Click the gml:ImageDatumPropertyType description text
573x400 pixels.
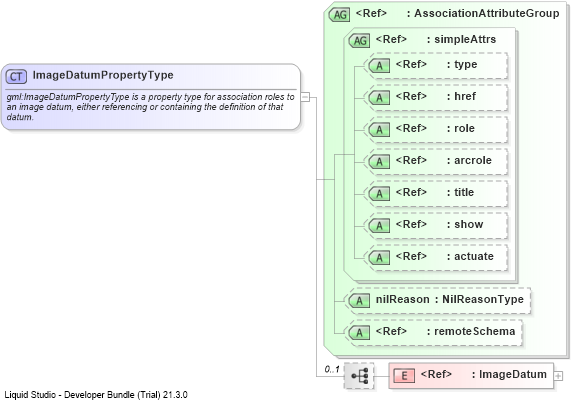(x=150, y=107)
